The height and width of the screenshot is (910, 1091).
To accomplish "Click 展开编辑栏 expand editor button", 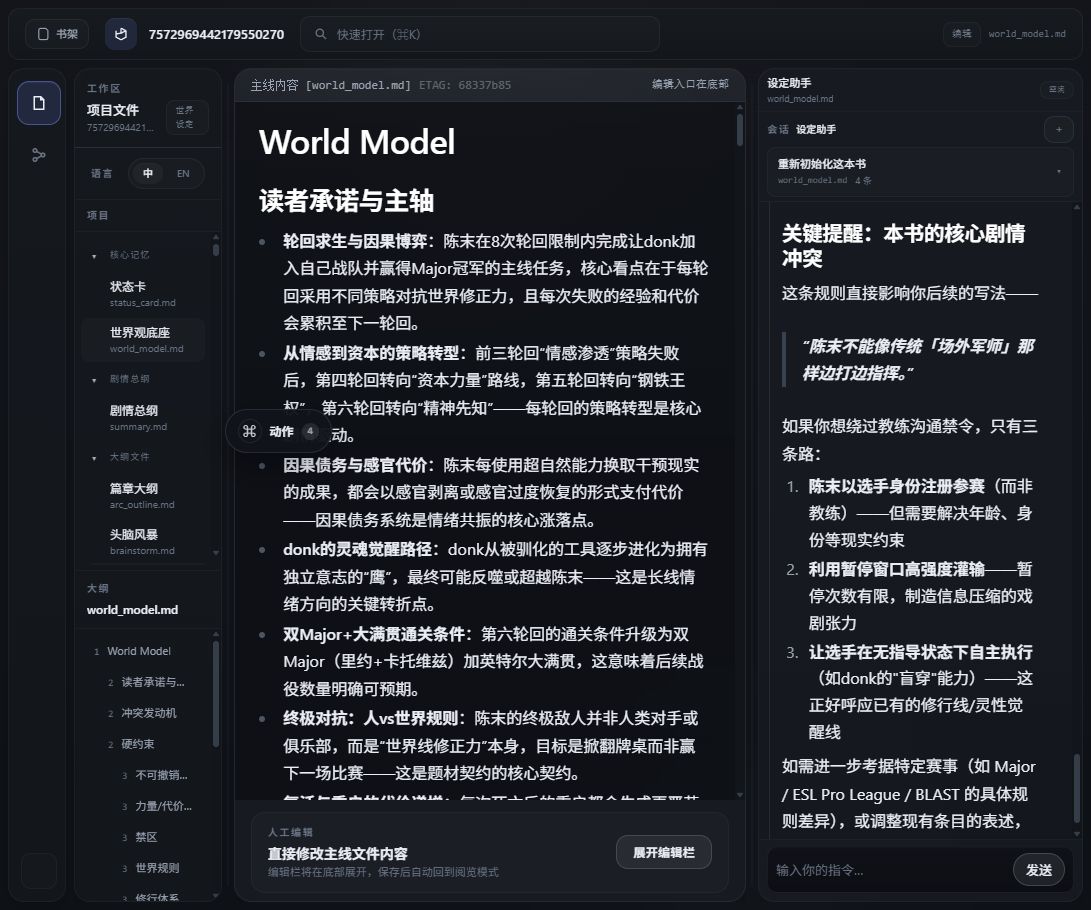I will 664,852.
